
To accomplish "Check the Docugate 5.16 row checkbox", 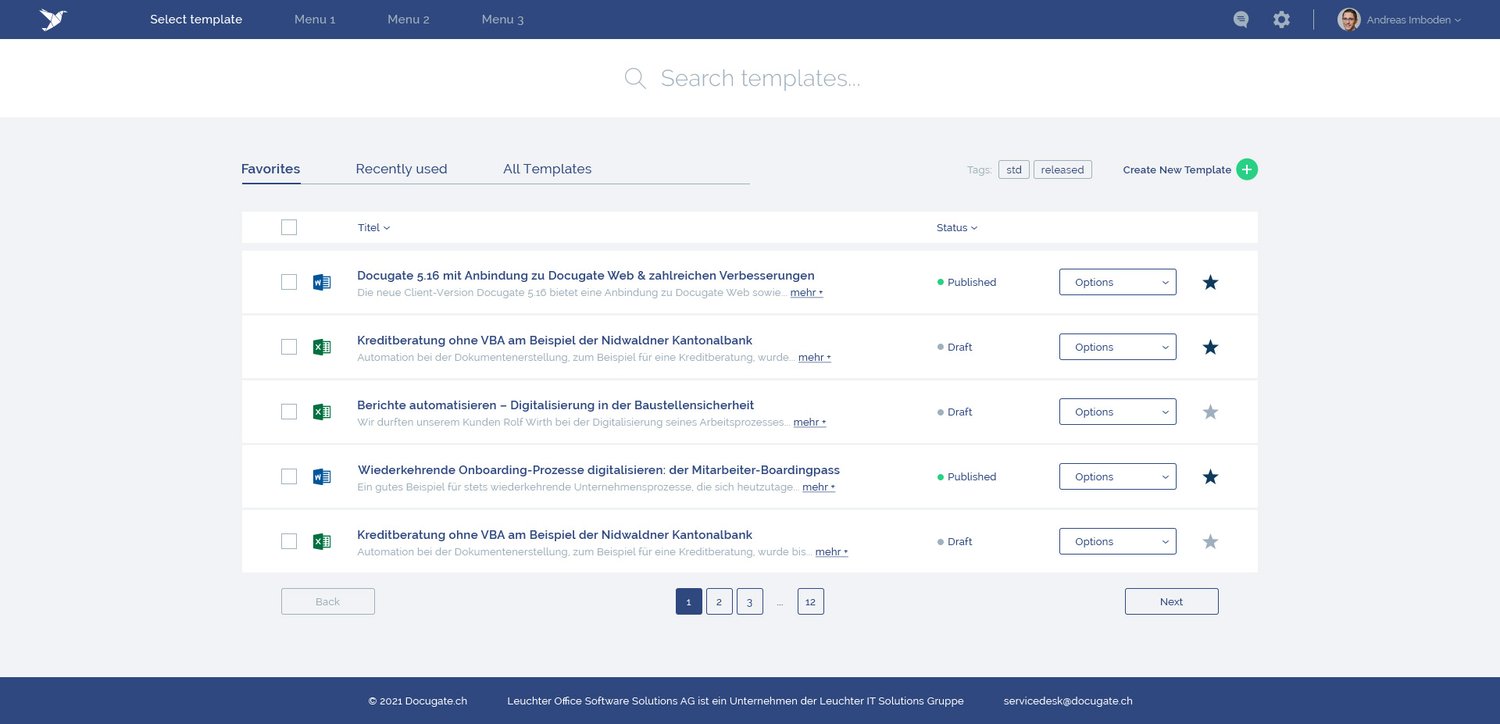I will [x=289, y=282].
